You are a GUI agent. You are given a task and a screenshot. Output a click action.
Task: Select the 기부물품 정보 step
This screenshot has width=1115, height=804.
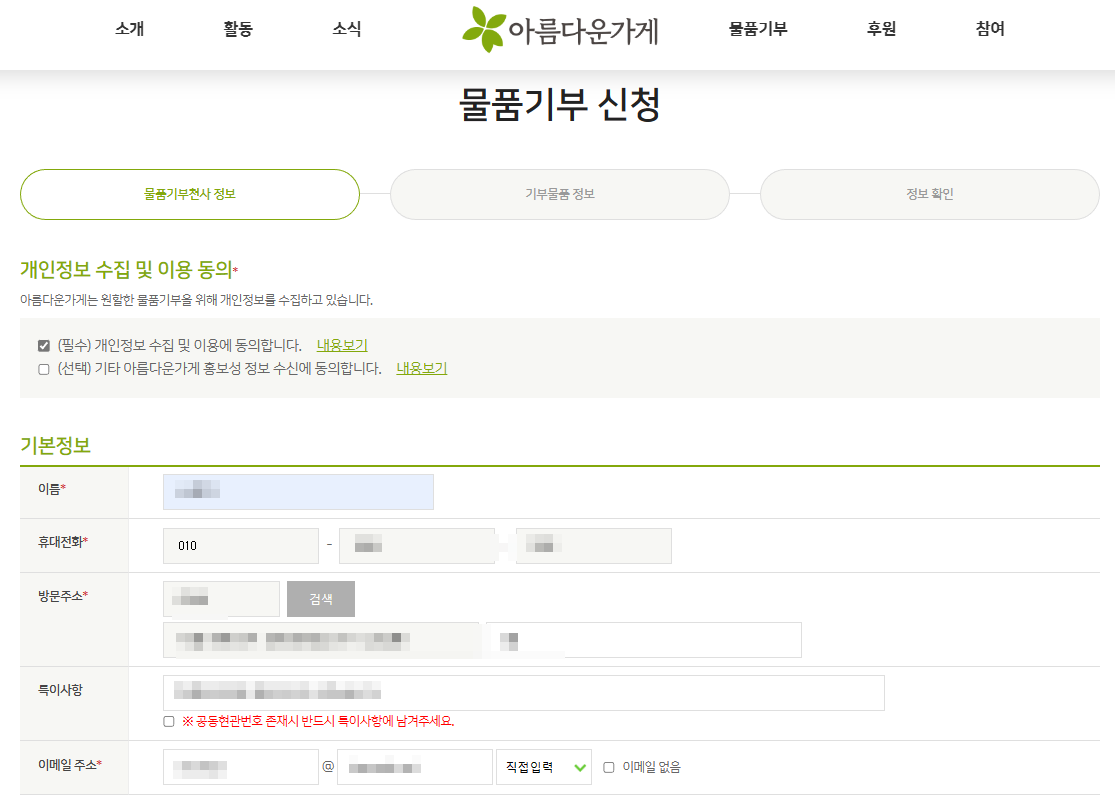[x=560, y=194]
